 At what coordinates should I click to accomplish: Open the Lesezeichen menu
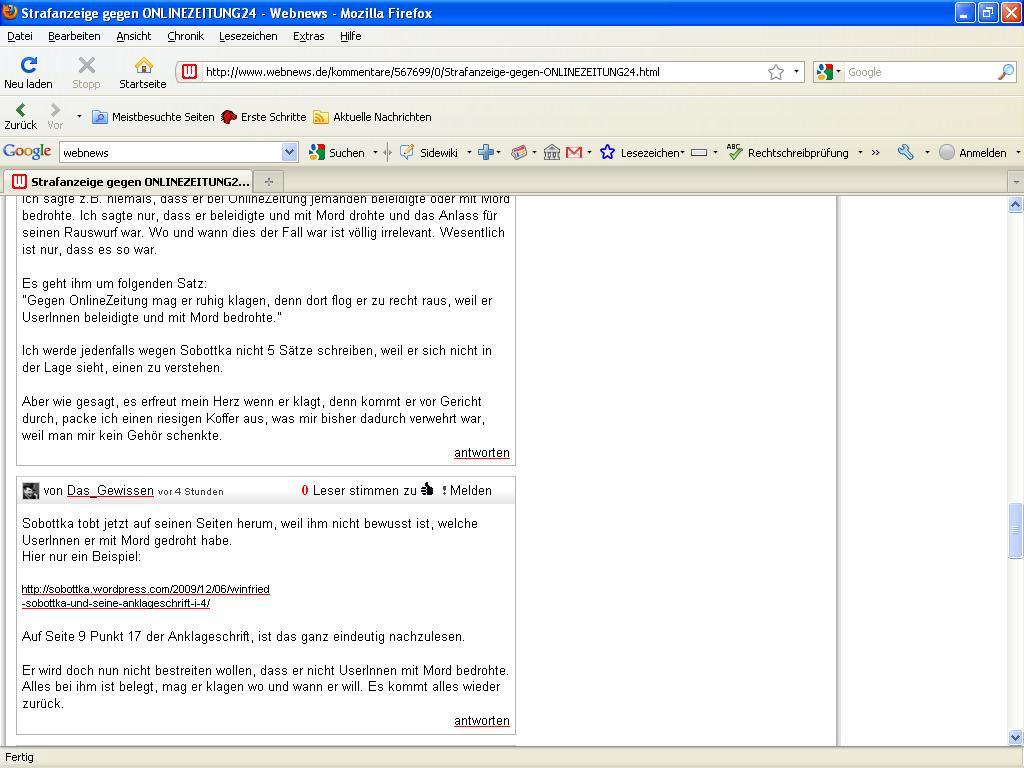248,36
